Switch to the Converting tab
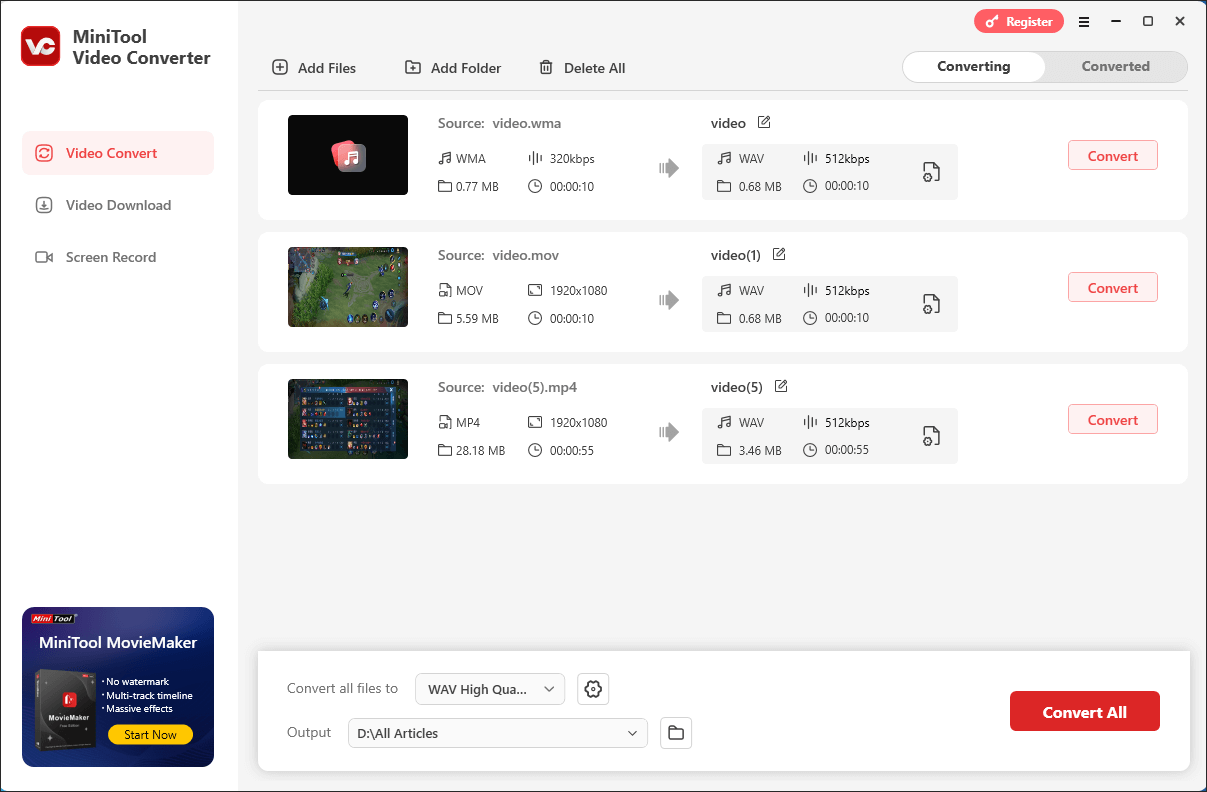Screen dimensions: 1207x792 [x=974, y=67]
